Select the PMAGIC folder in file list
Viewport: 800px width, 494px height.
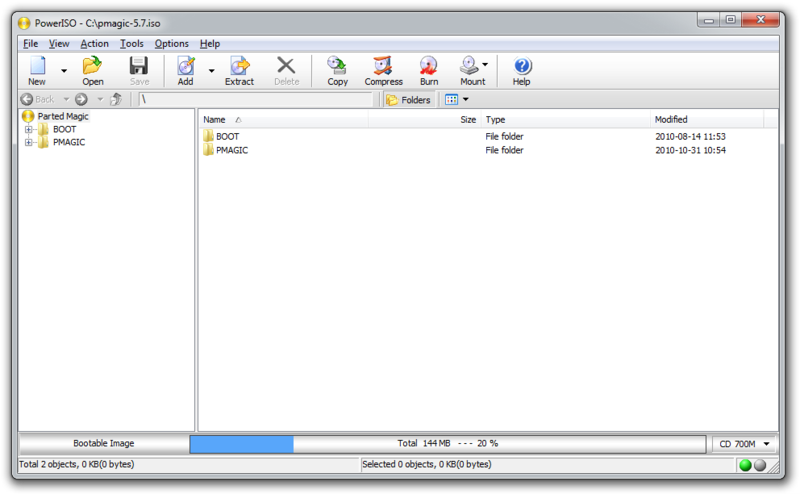tap(231, 150)
